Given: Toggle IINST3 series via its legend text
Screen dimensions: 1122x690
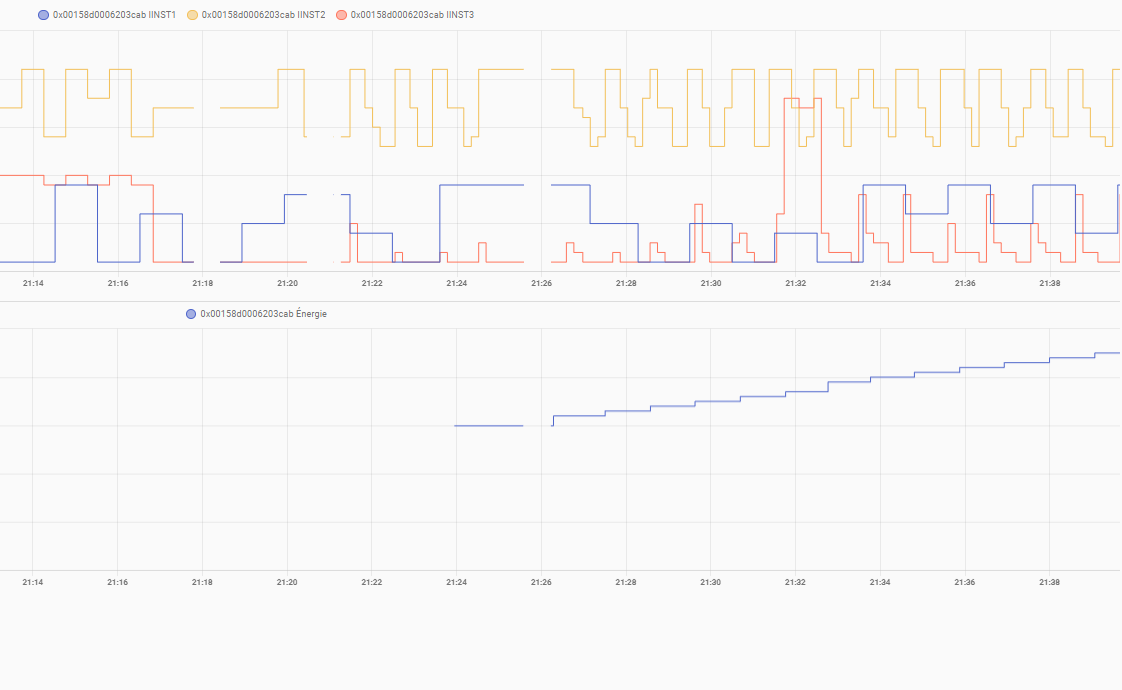Looking at the screenshot, I should (412, 15).
